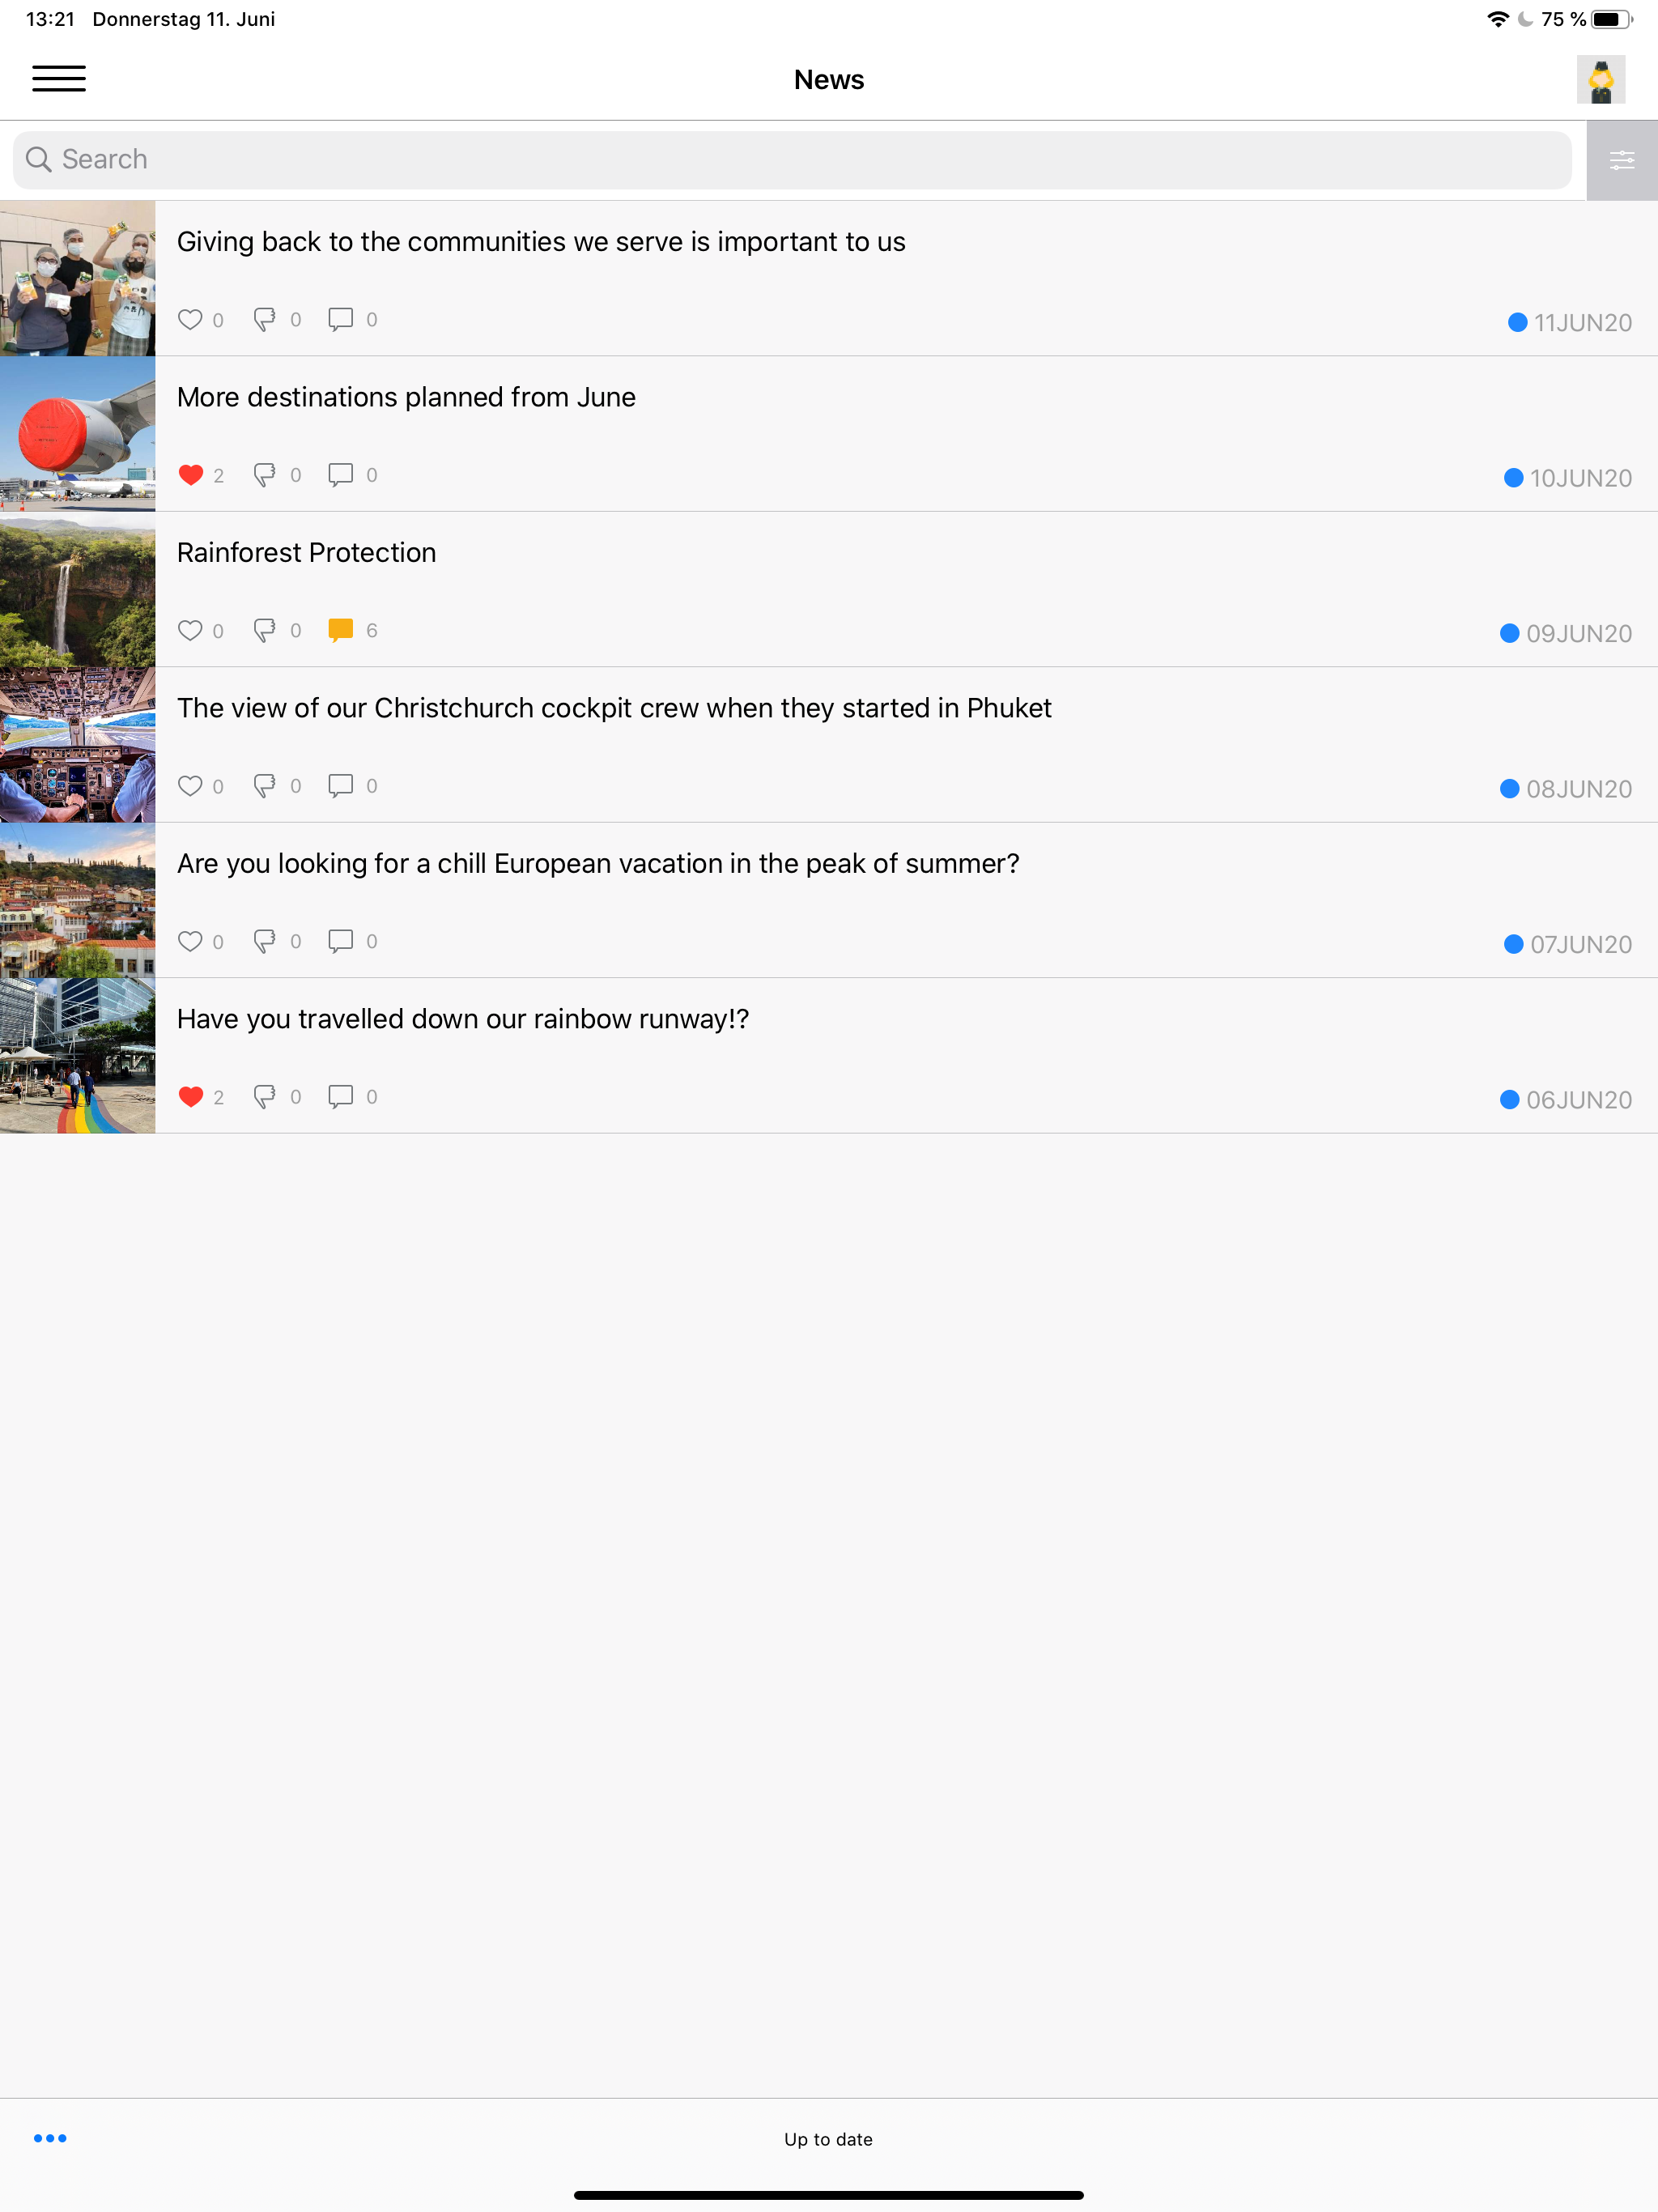Open the user profile avatar
The width and height of the screenshot is (1658, 2212).
pyautogui.click(x=1600, y=80)
